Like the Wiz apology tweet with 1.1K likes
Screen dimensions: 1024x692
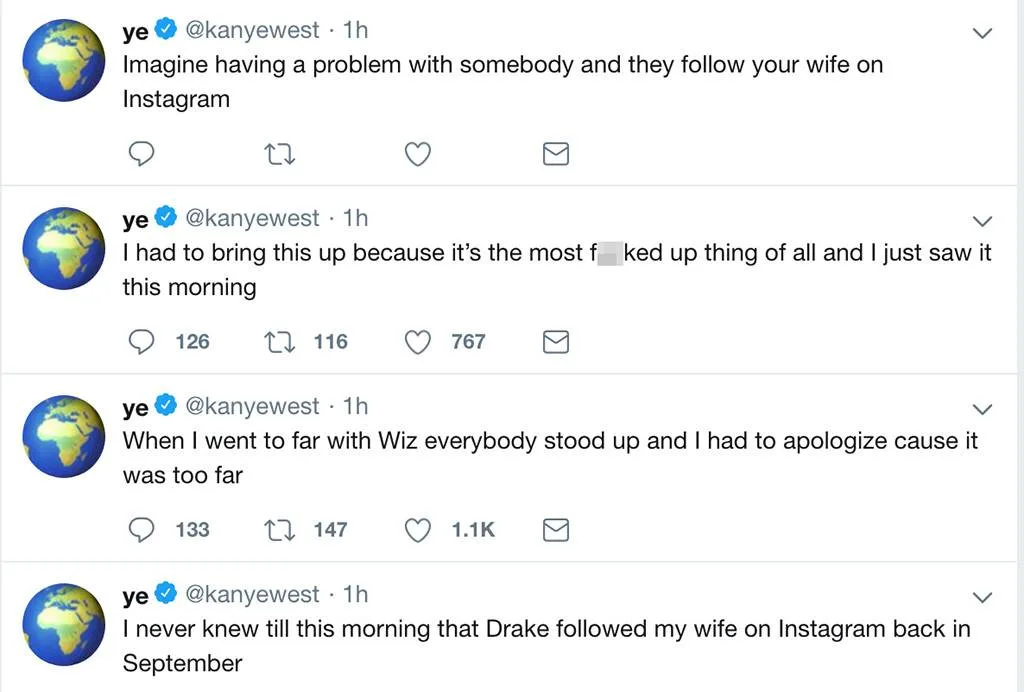point(417,530)
